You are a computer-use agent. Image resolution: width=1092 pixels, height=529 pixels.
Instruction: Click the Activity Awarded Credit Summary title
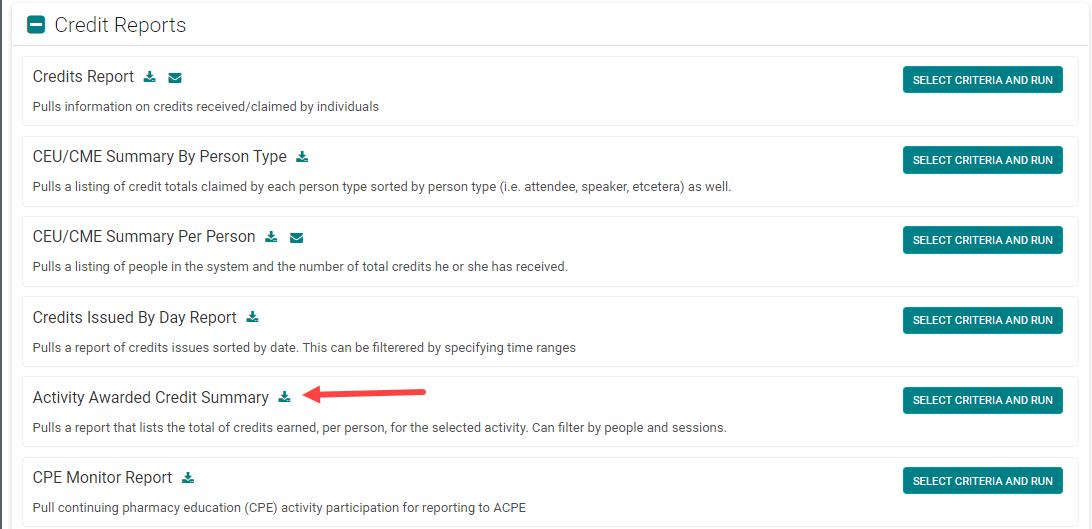150,398
